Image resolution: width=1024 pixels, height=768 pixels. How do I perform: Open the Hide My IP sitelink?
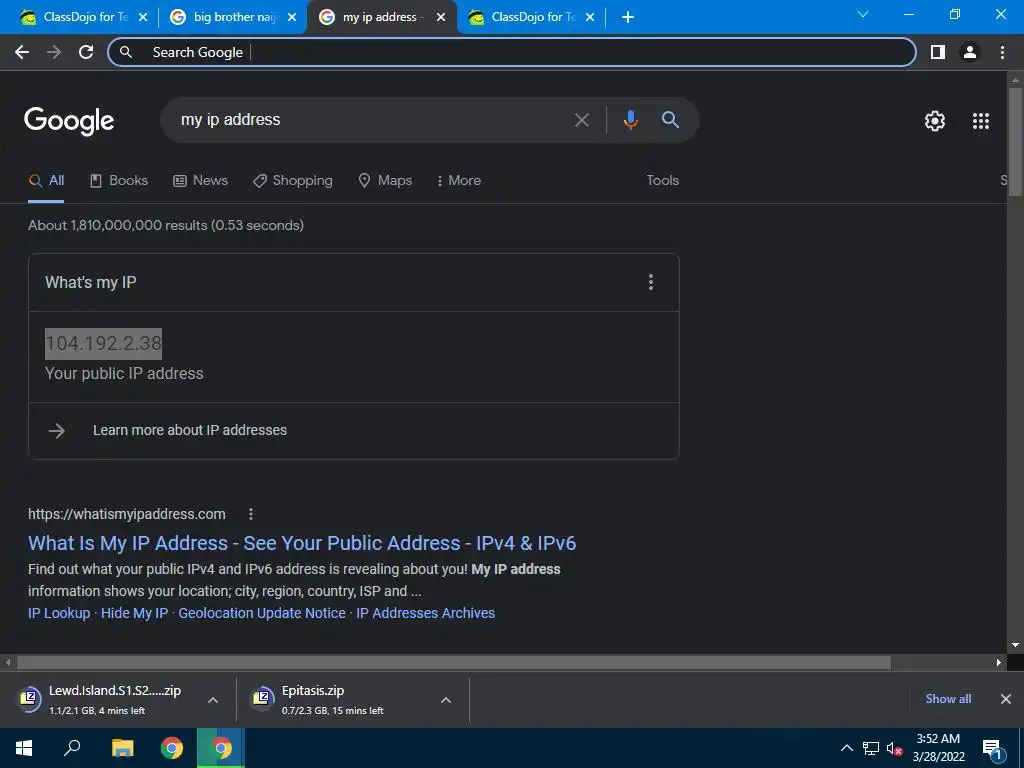pyautogui.click(x=134, y=613)
